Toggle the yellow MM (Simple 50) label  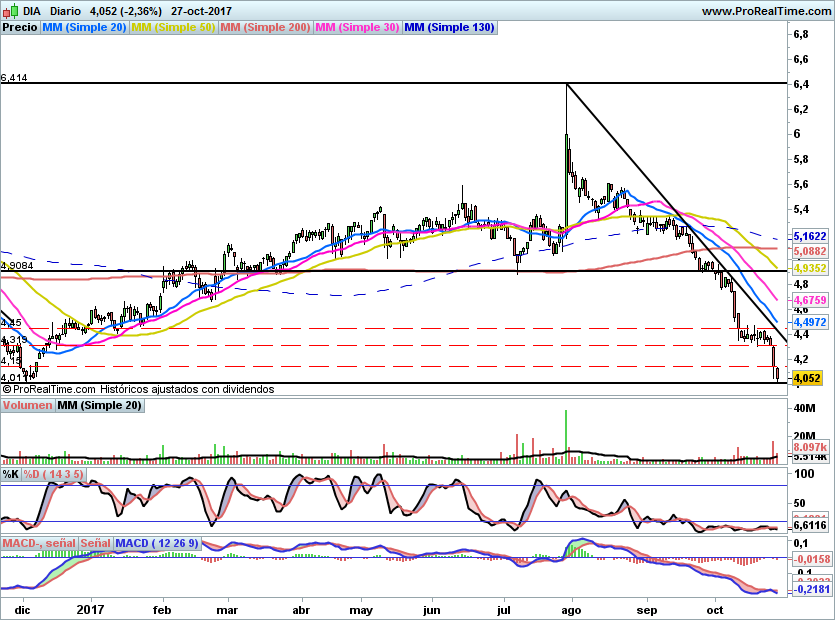coord(173,28)
